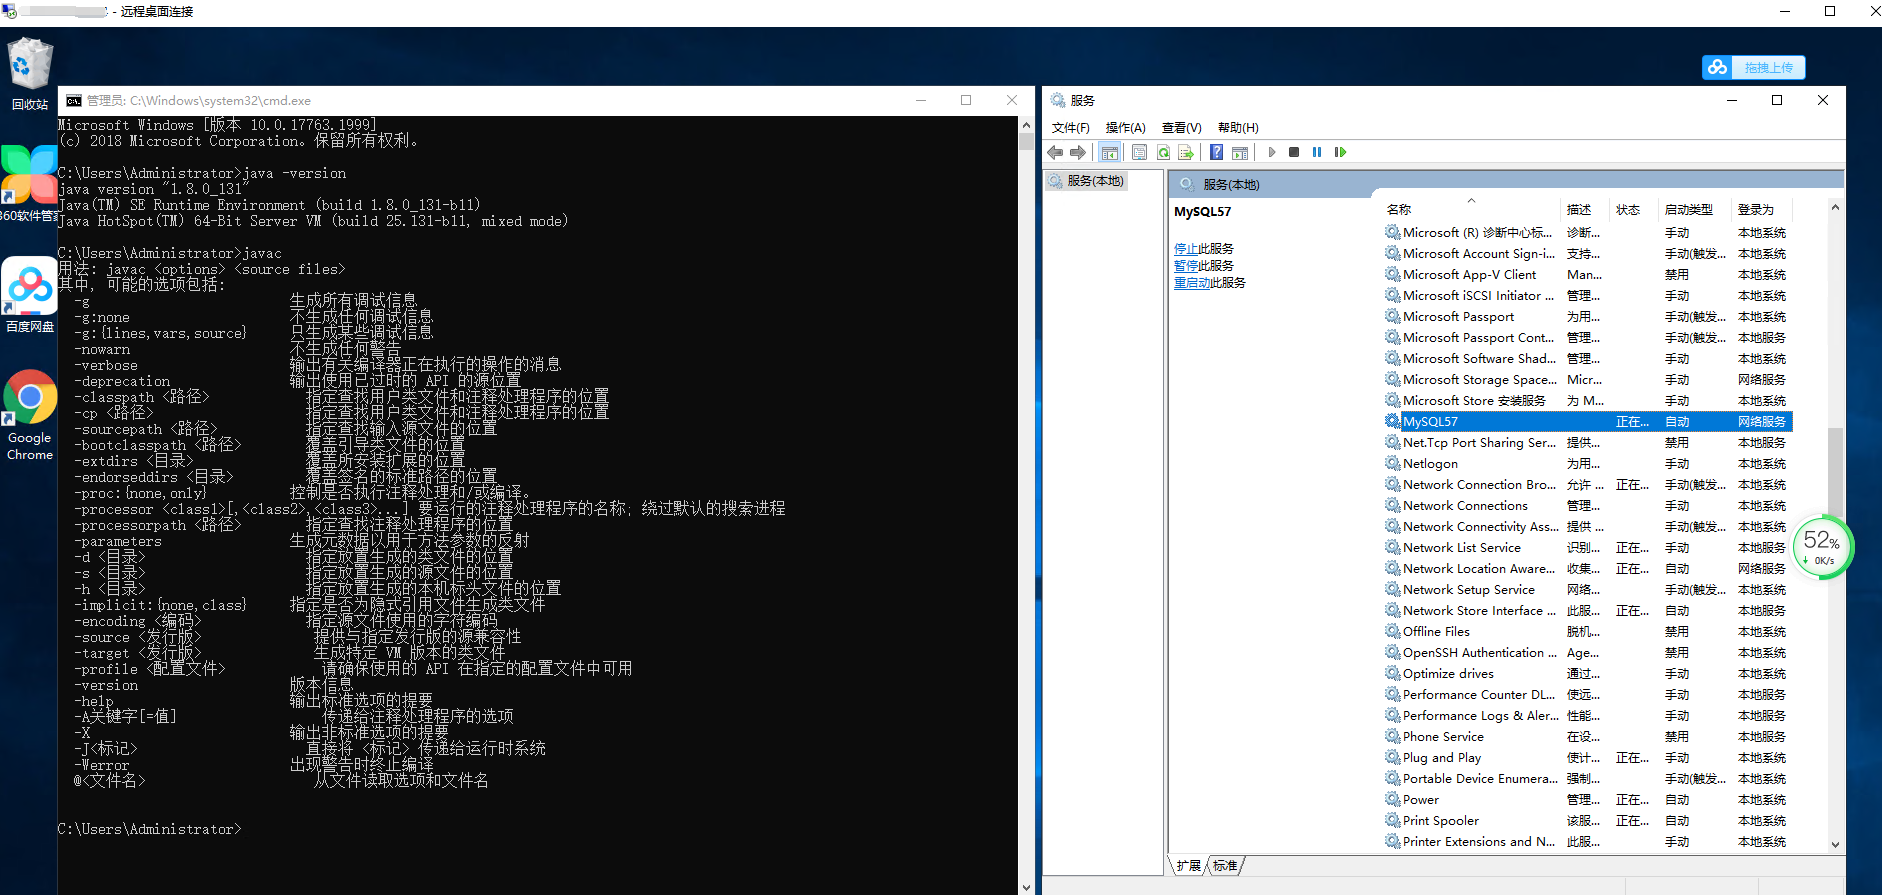The image size is (1882, 895).
Task: Select the Phone Service row
Action: pyautogui.click(x=1588, y=737)
